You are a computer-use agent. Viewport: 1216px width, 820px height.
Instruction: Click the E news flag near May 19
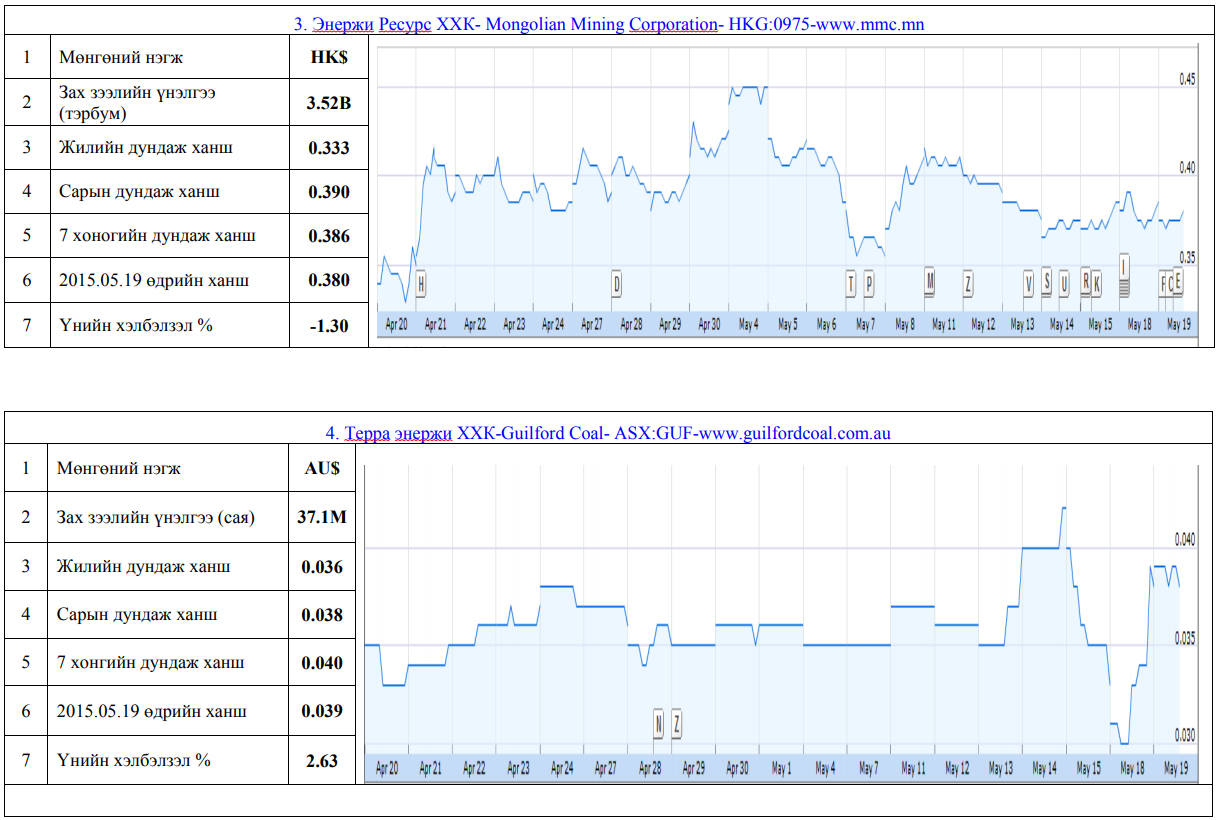pos(1178,283)
